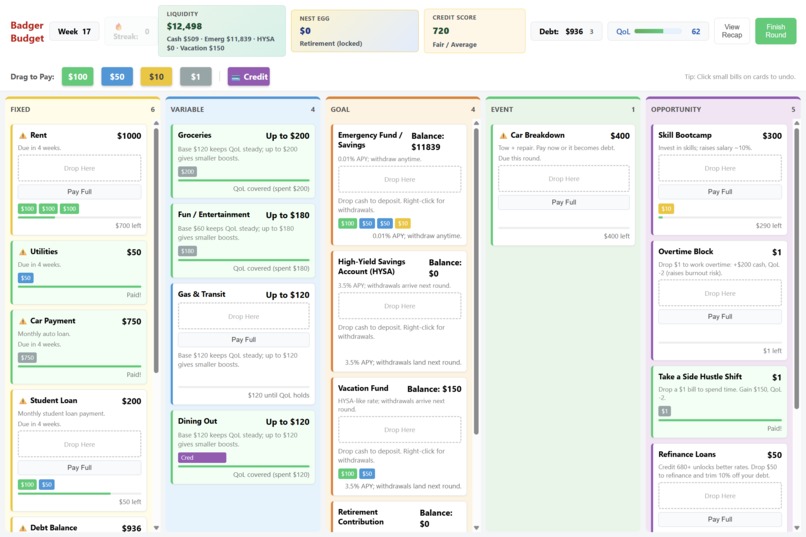Screen dimensions: 806x537
Task: Select the green $100 bill to pay
Action: pyautogui.click(x=78, y=77)
